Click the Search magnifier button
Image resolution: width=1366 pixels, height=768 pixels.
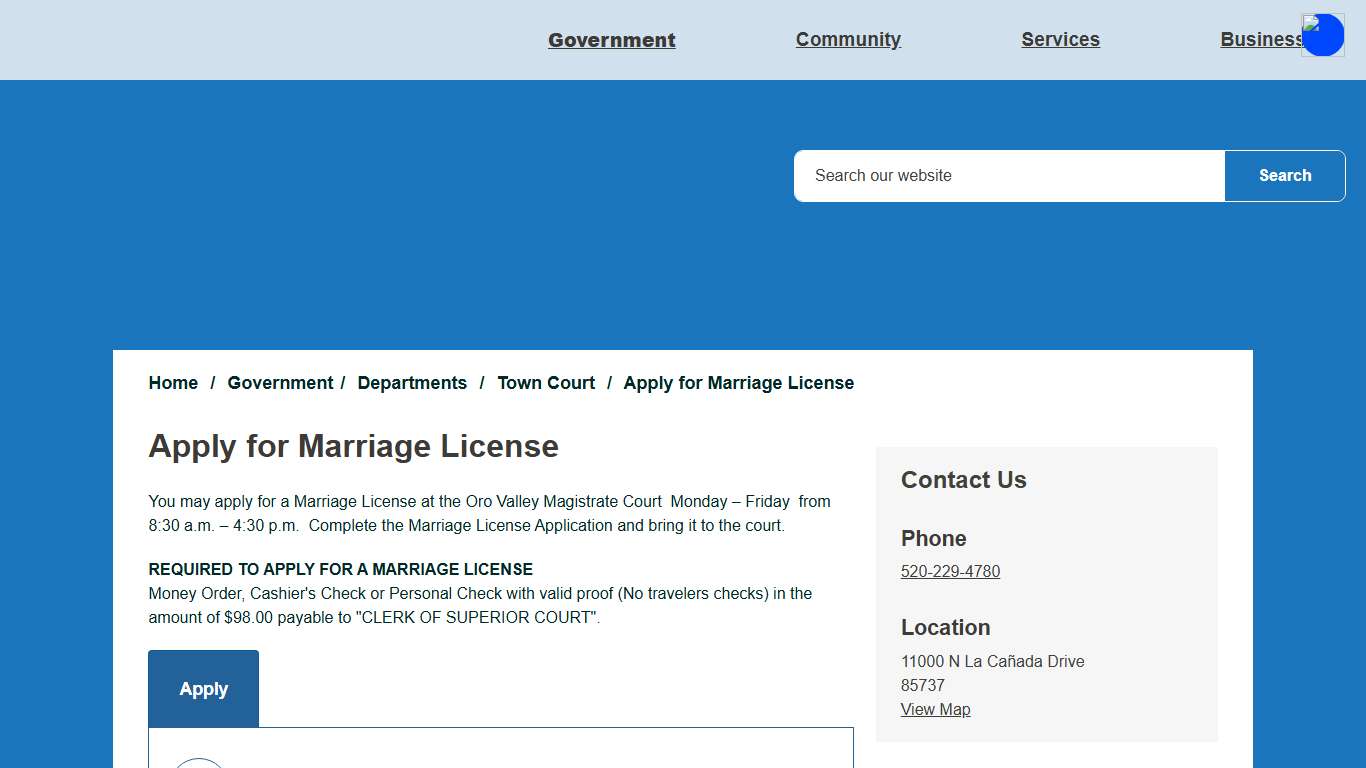(1284, 175)
